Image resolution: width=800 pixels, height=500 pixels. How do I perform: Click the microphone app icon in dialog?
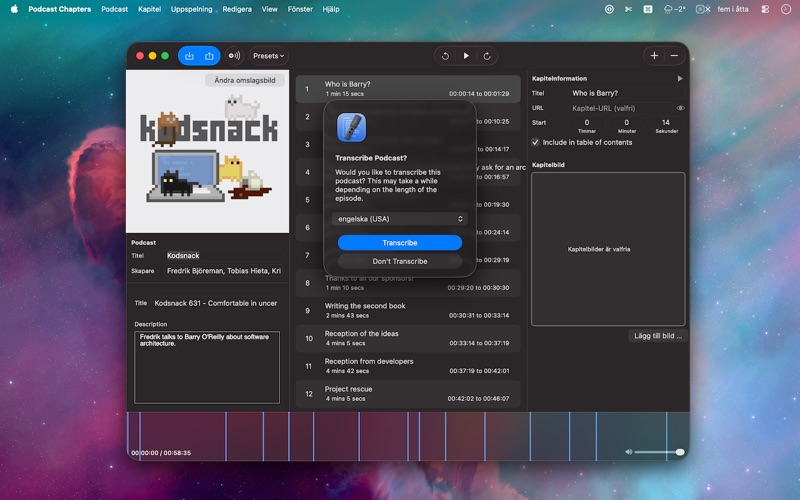click(x=351, y=127)
